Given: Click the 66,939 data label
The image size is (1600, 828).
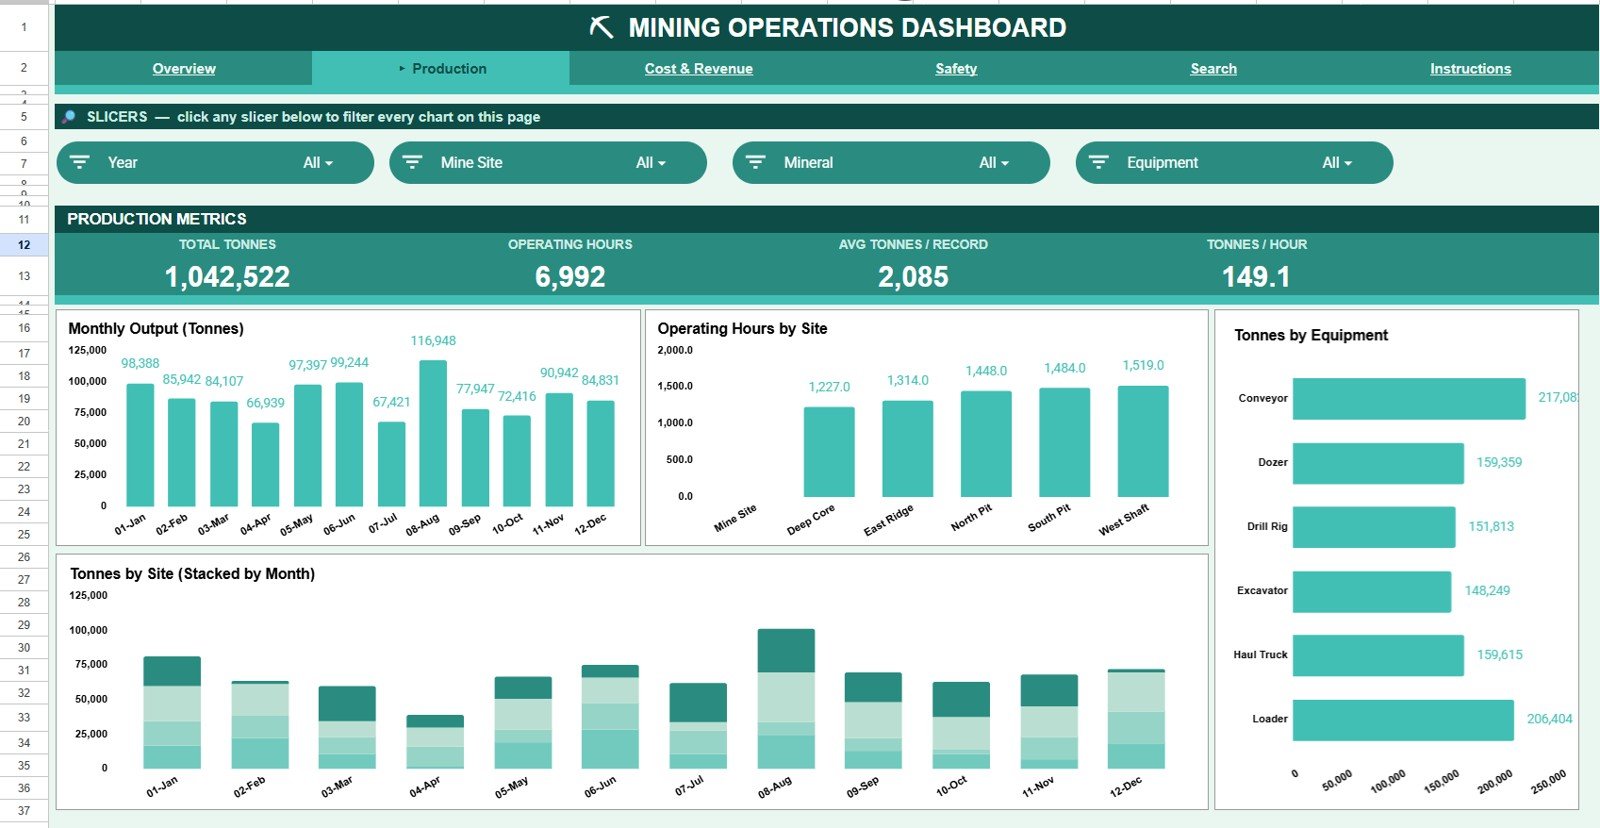Looking at the screenshot, I should pyautogui.click(x=265, y=403).
